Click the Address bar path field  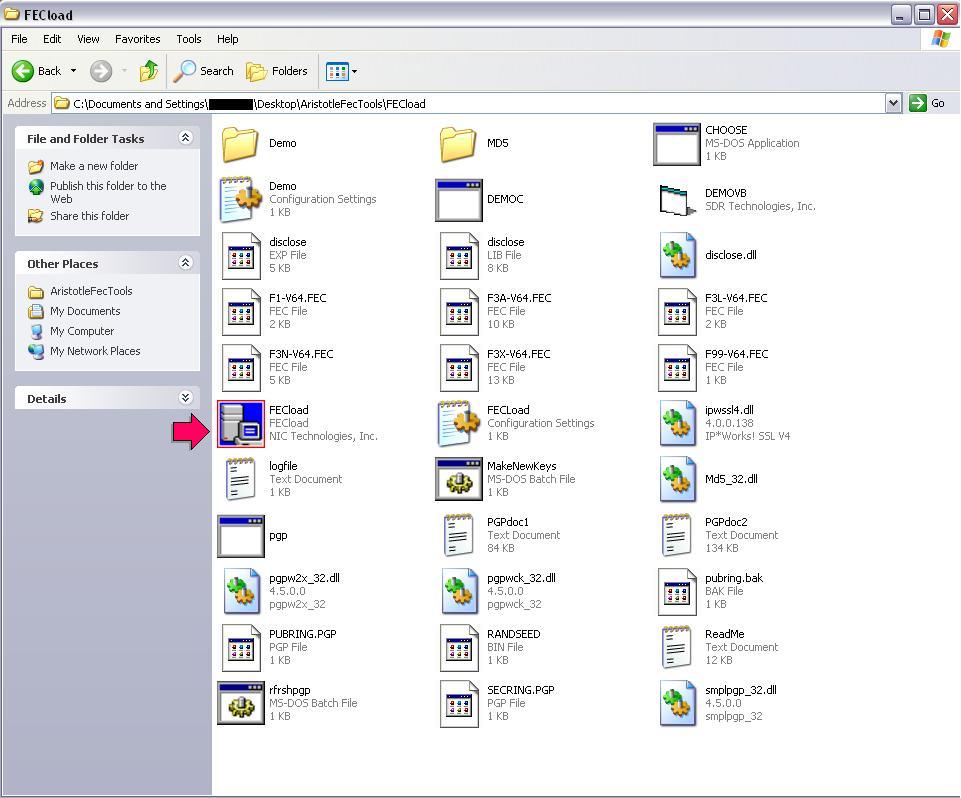(469, 104)
